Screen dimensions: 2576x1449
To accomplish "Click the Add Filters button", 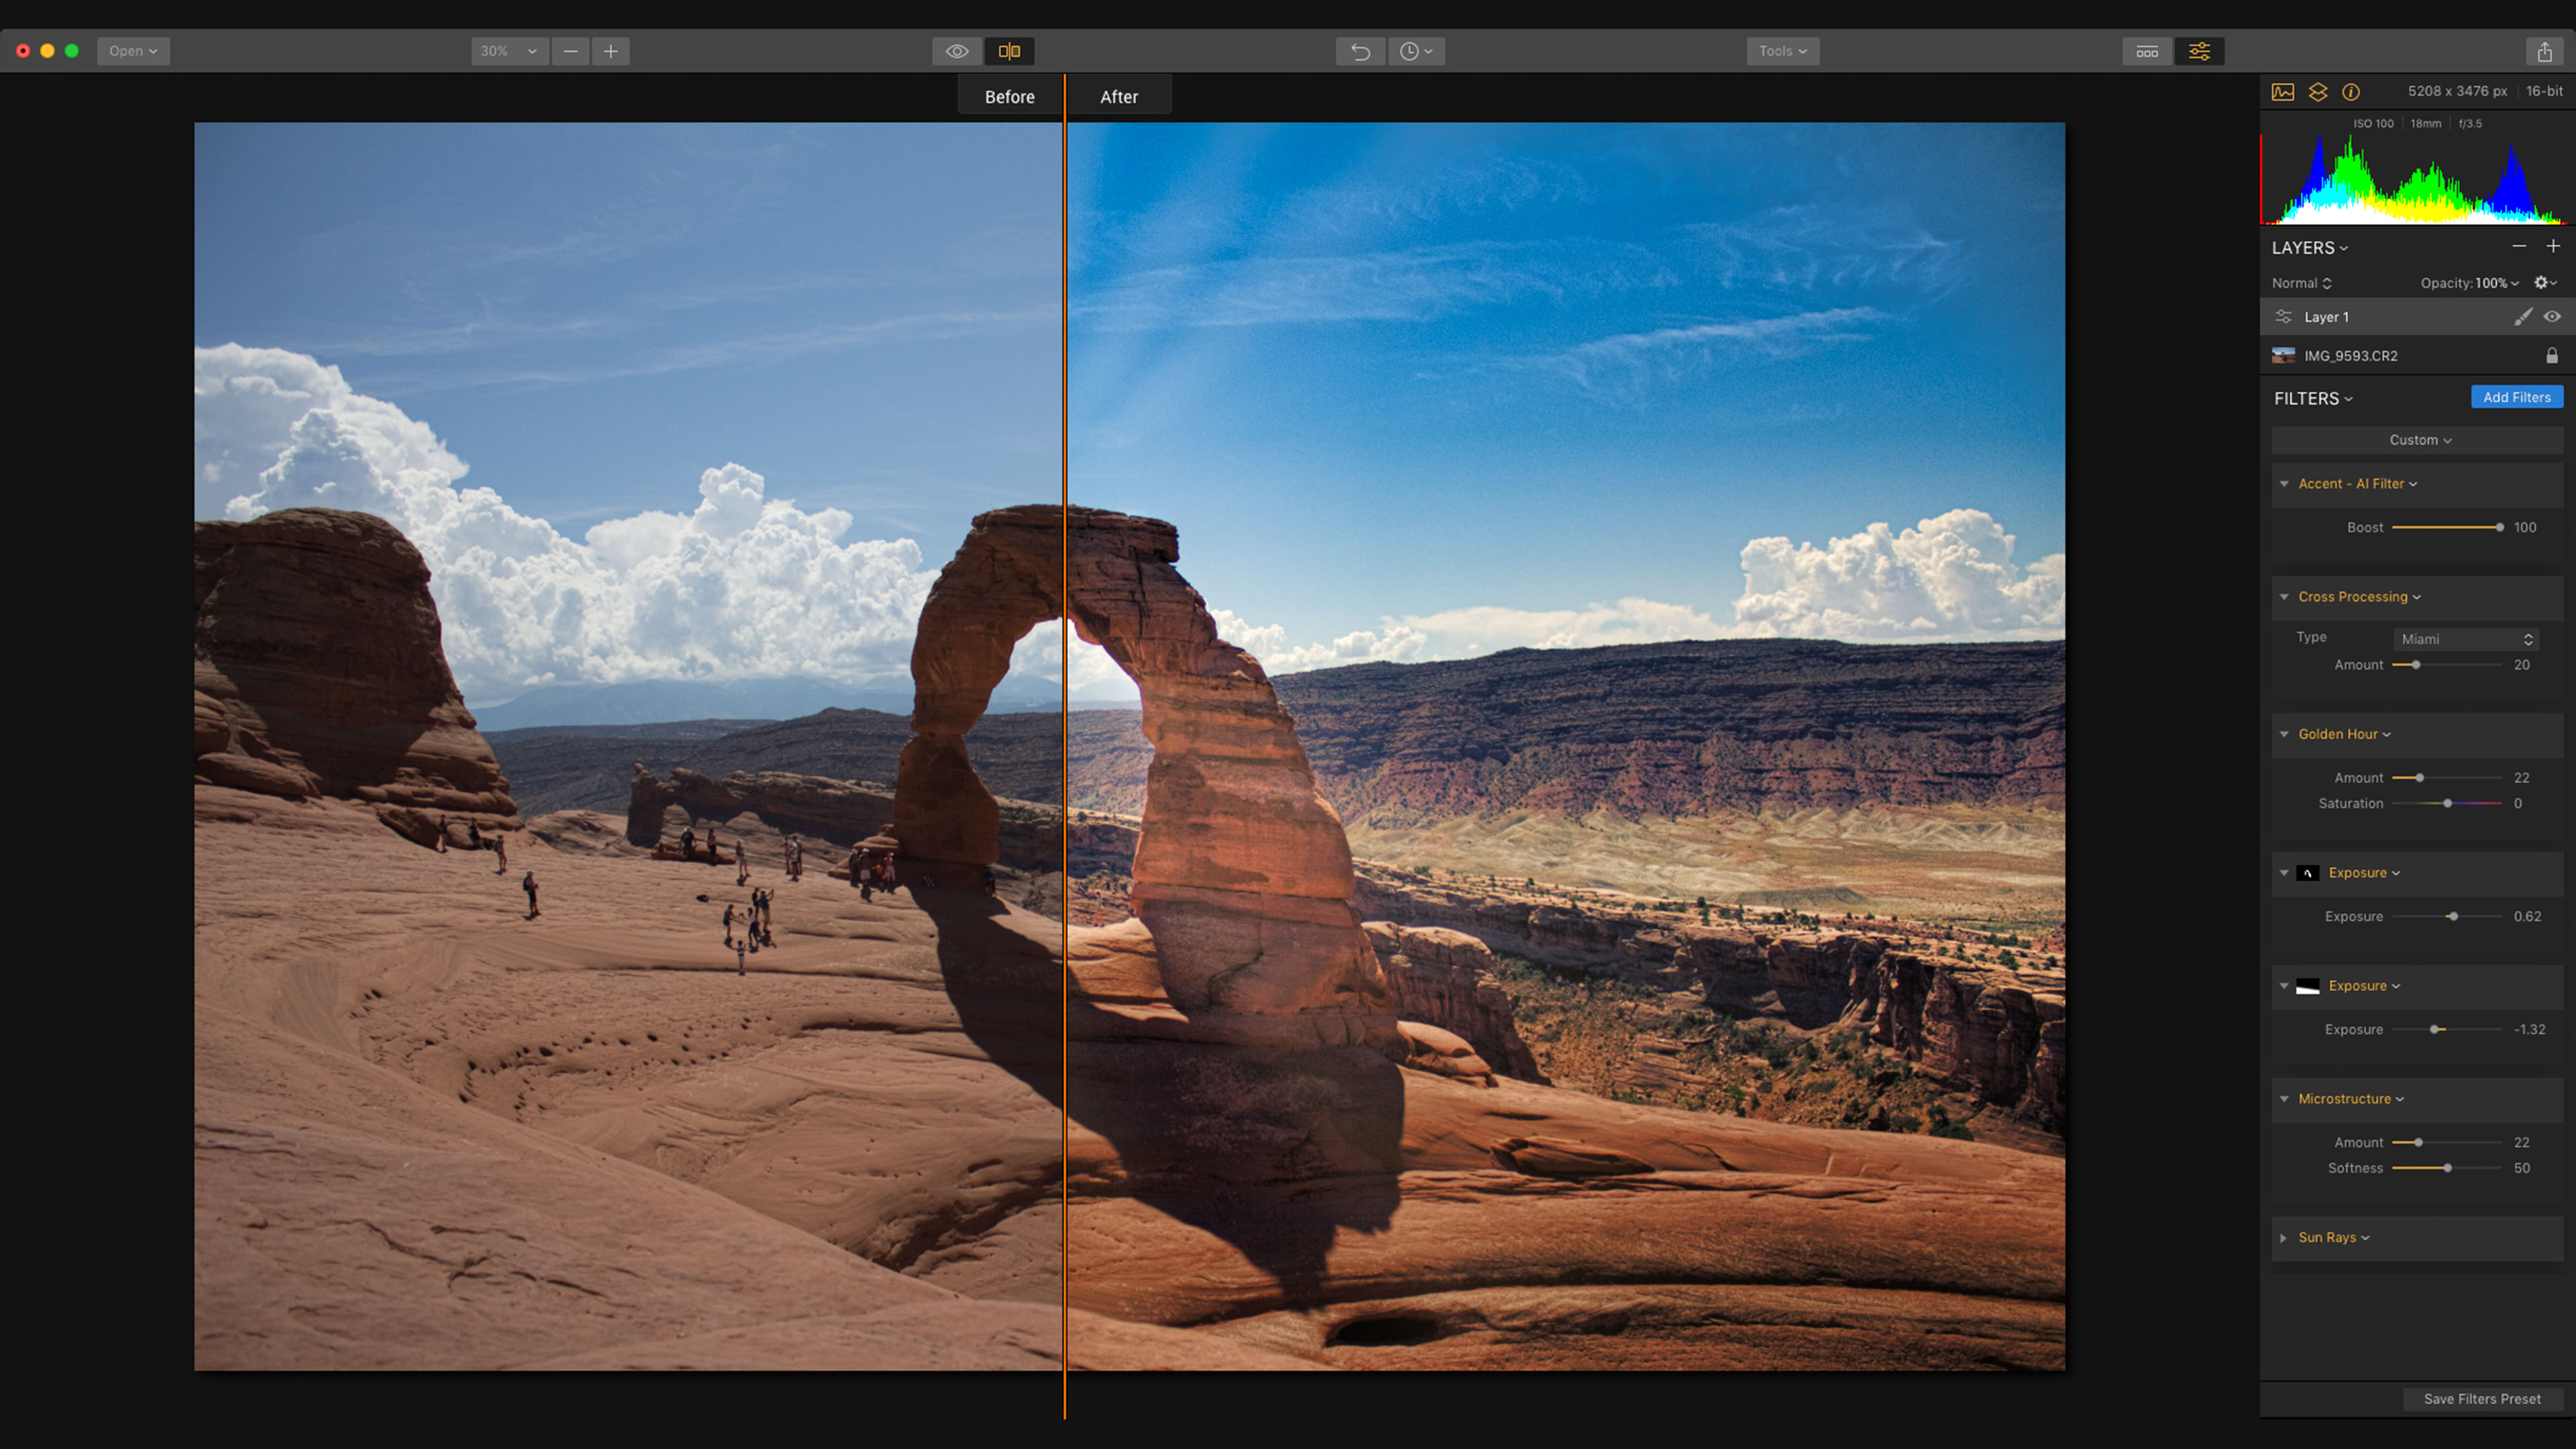I will point(2516,396).
